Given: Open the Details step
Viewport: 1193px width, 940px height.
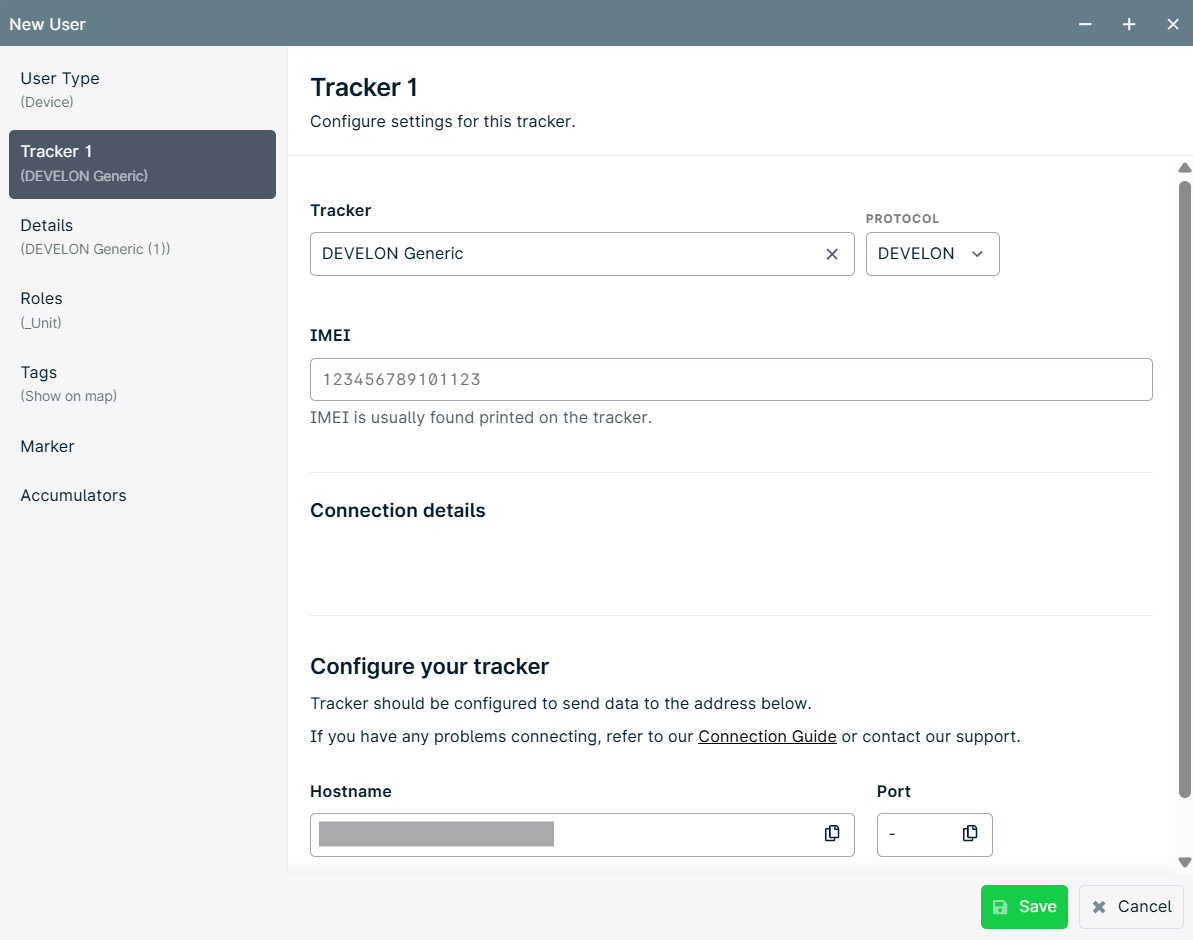Looking at the screenshot, I should [x=142, y=237].
